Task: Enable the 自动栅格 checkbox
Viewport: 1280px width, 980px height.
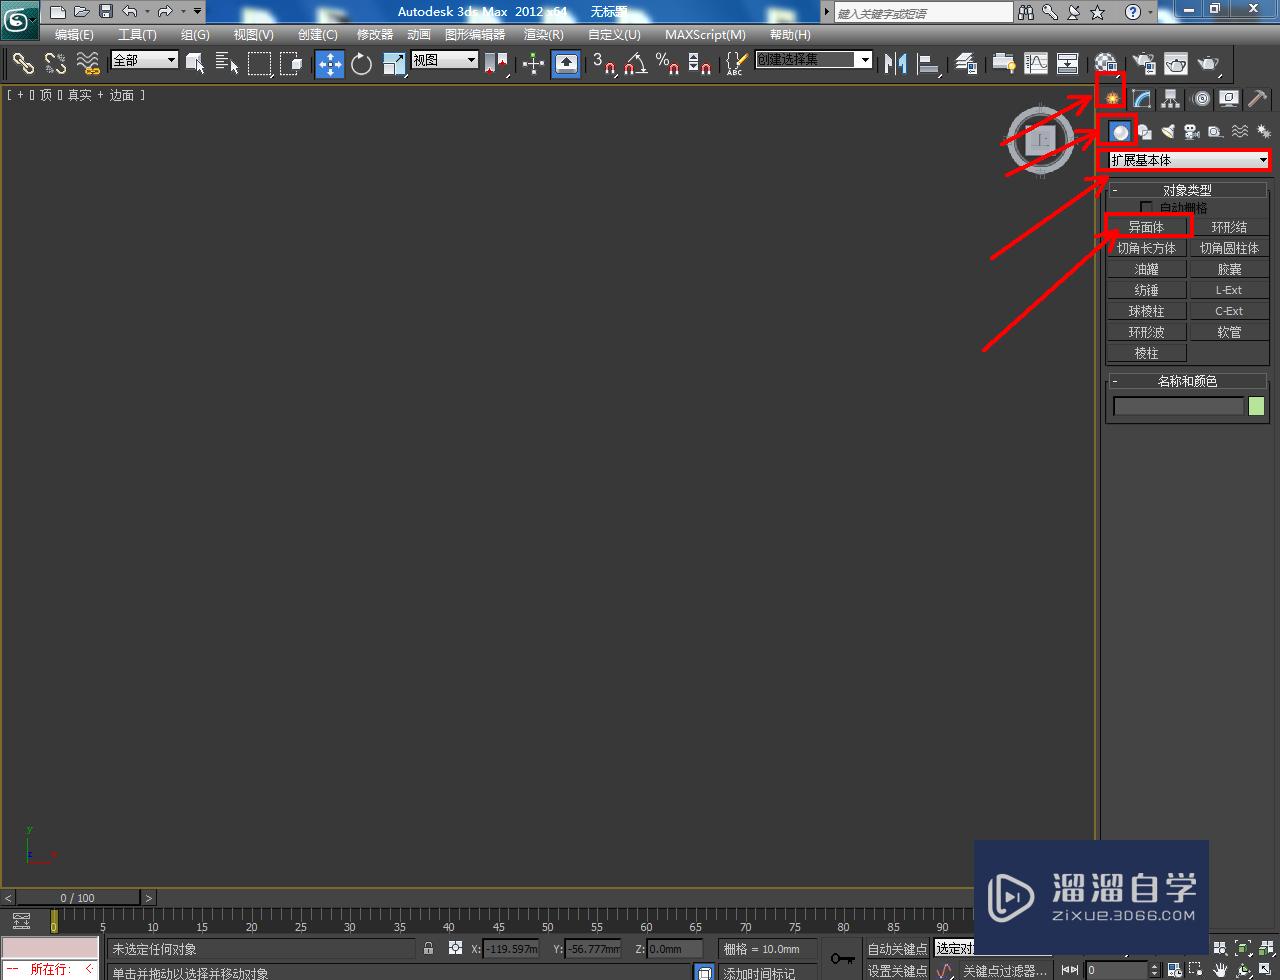Action: pos(1146,208)
